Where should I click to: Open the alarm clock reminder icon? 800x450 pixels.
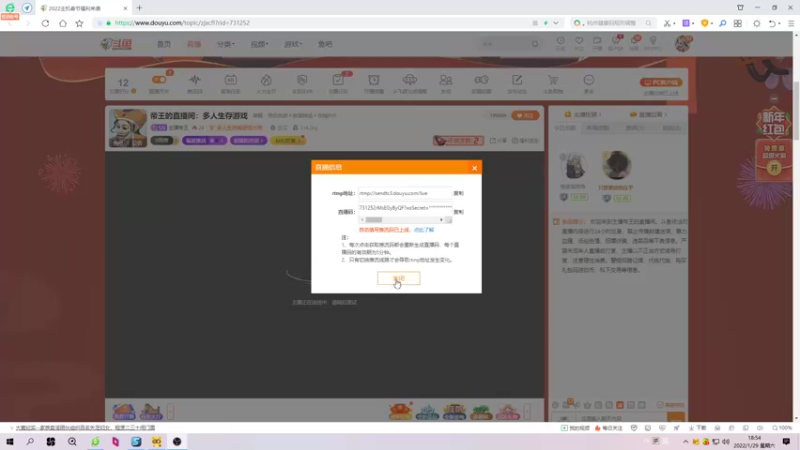click(373, 80)
